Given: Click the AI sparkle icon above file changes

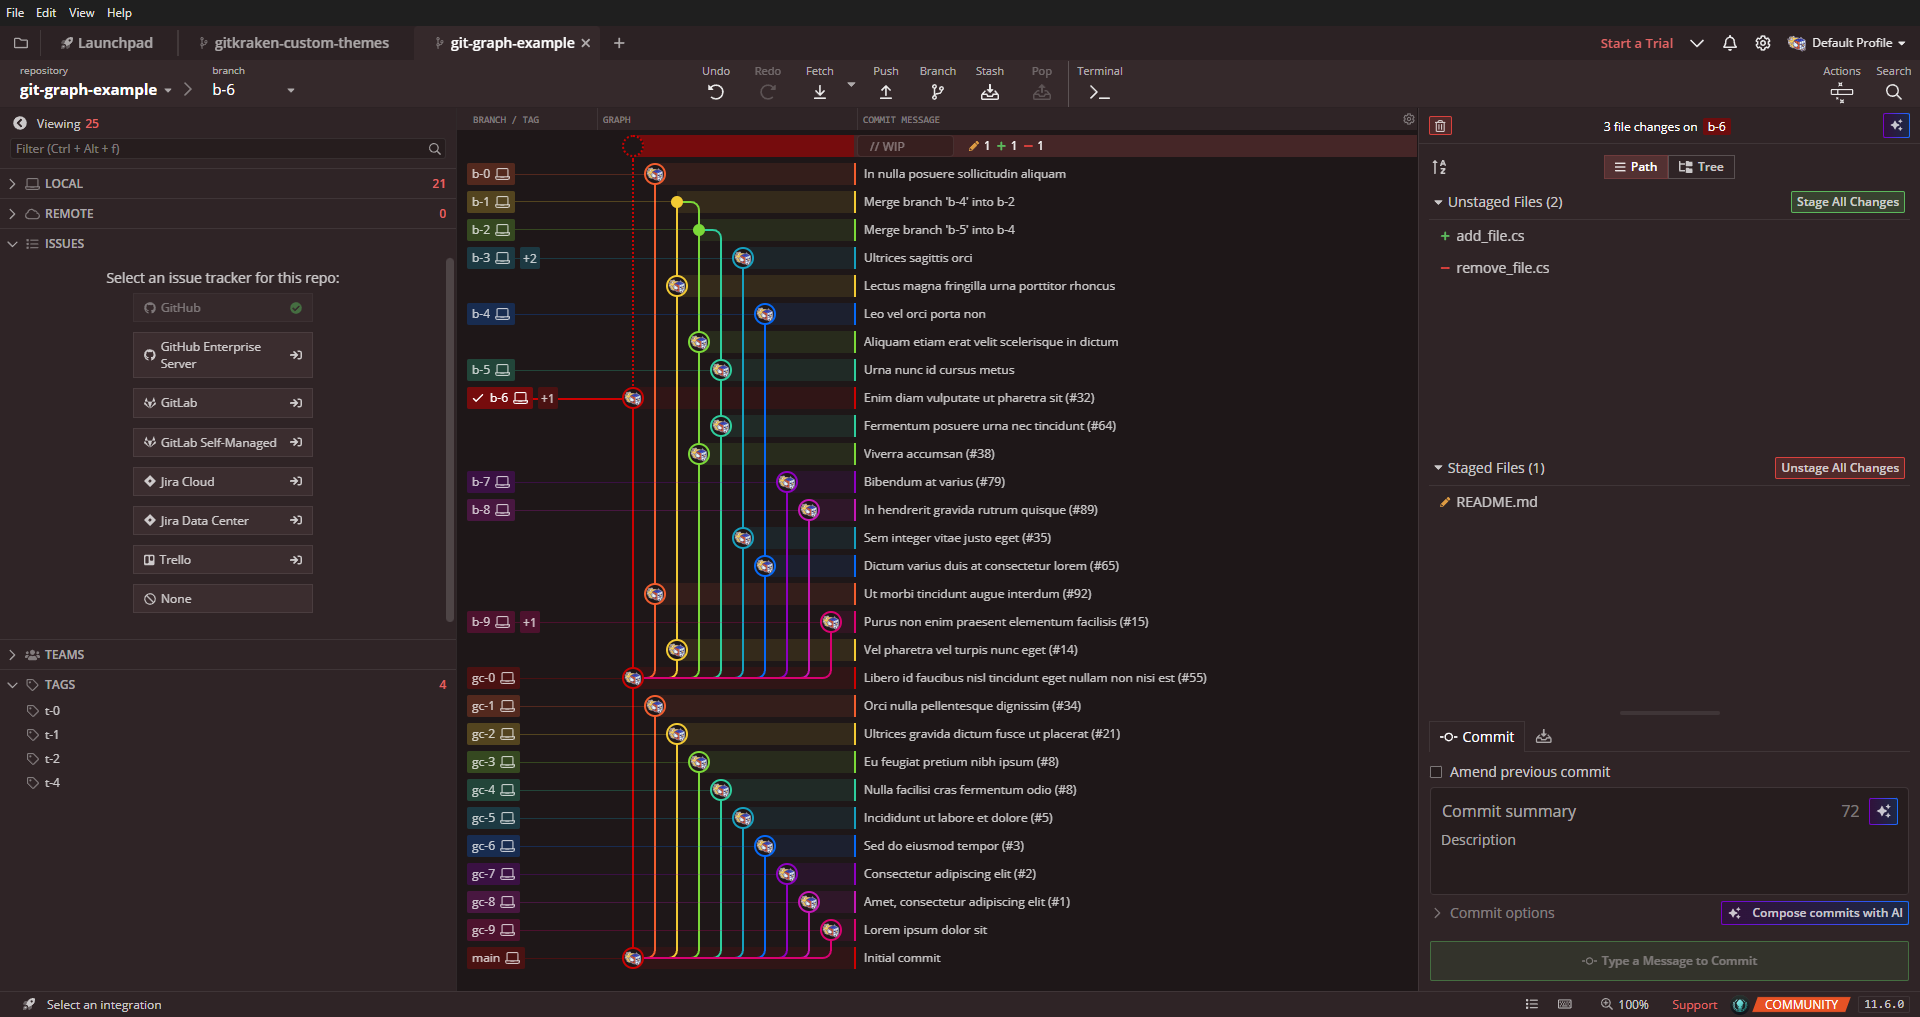Looking at the screenshot, I should point(1897,125).
